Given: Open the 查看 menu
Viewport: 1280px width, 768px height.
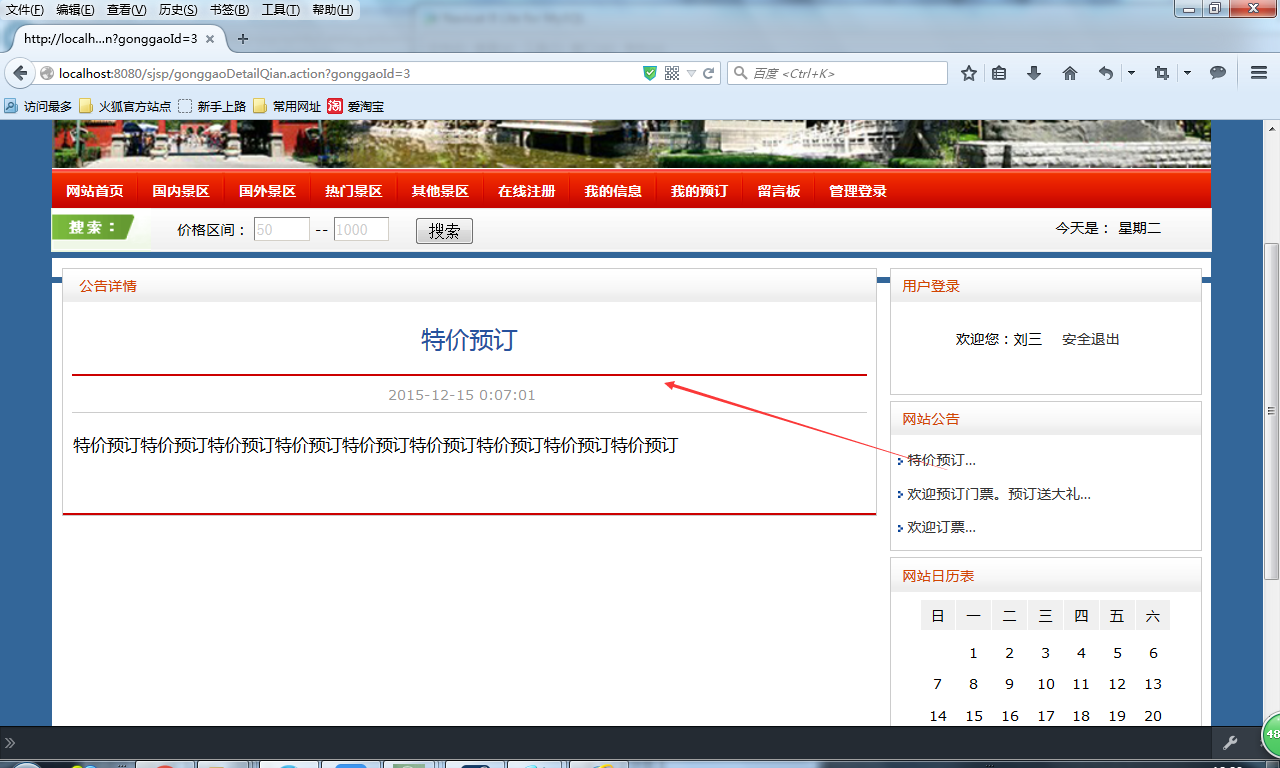Looking at the screenshot, I should 126,10.
